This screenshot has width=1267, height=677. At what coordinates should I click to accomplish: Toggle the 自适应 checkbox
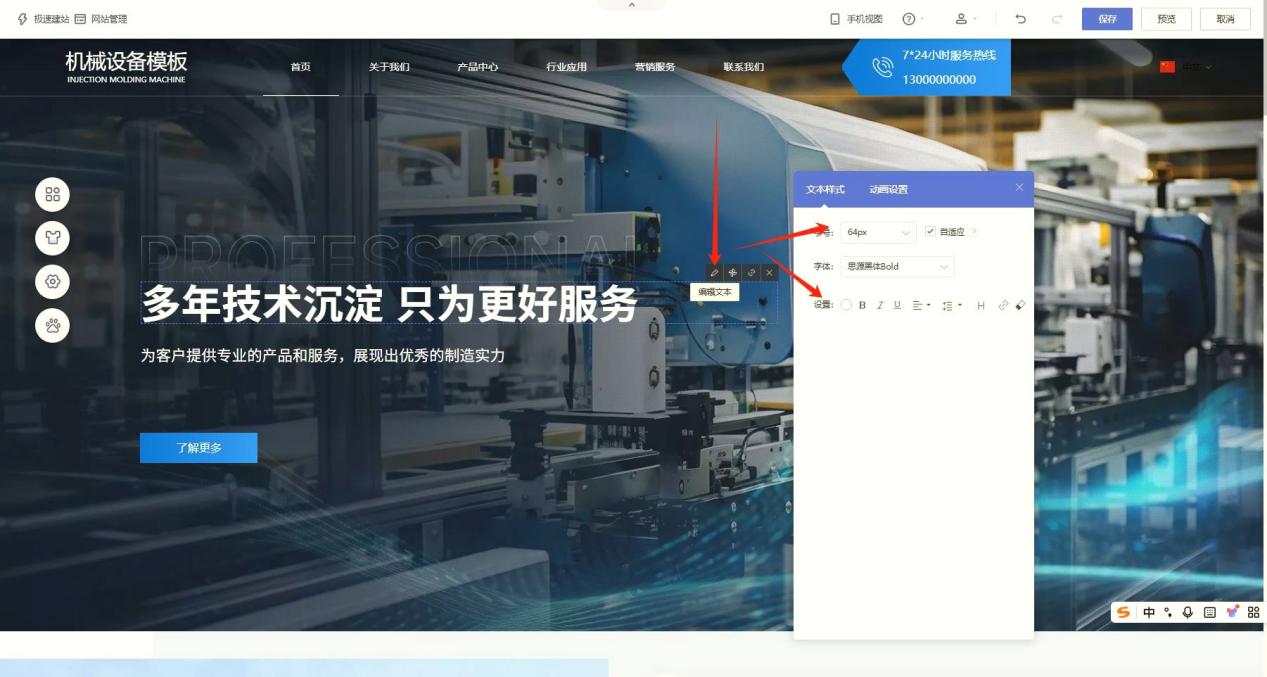coord(930,232)
